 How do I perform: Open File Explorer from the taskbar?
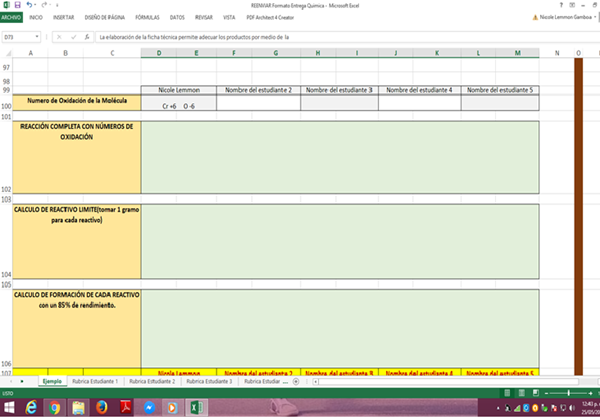click(78, 408)
